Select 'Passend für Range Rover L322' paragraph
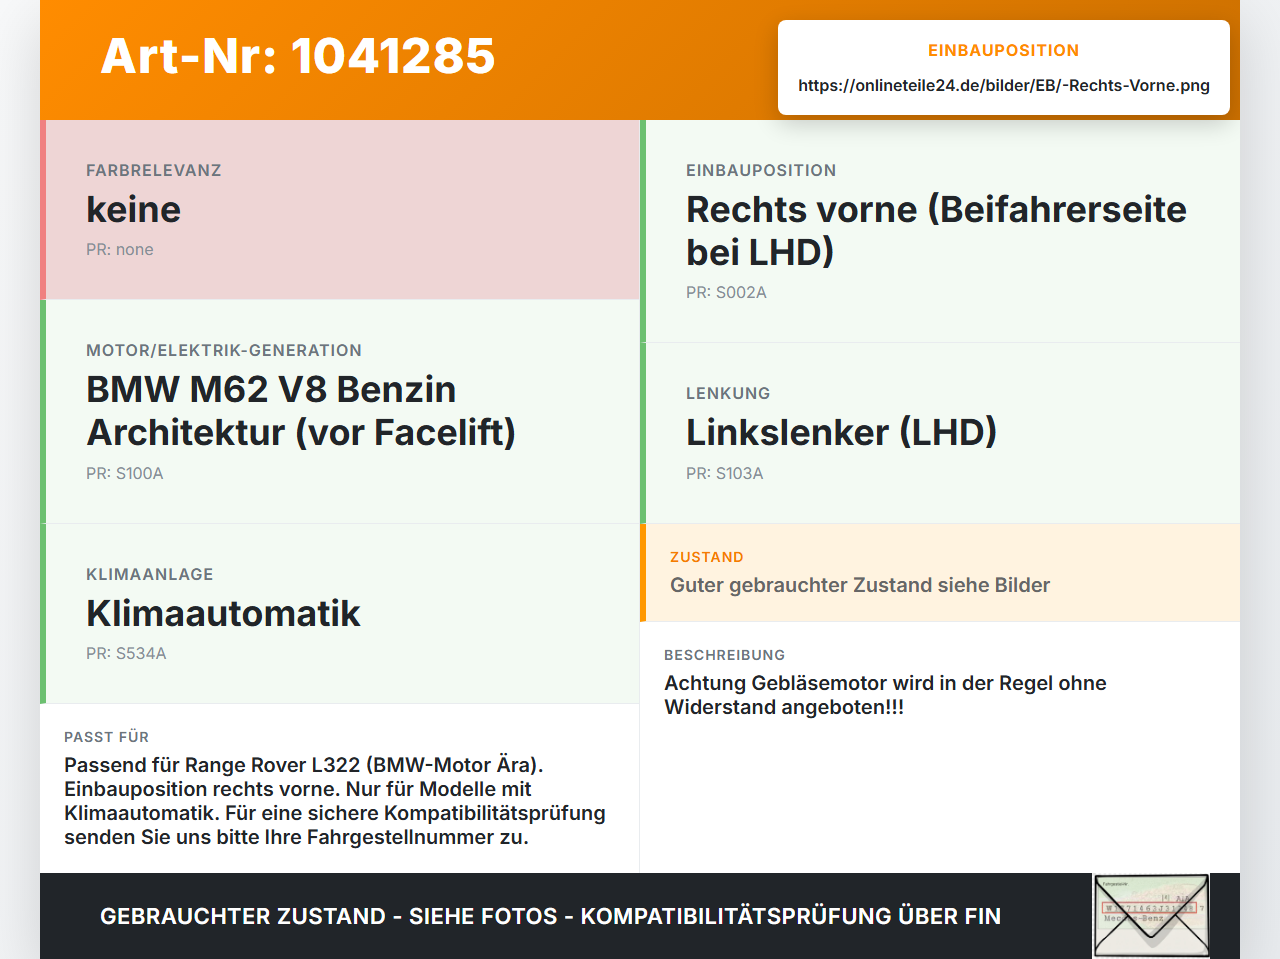This screenshot has width=1280, height=959. pos(335,801)
